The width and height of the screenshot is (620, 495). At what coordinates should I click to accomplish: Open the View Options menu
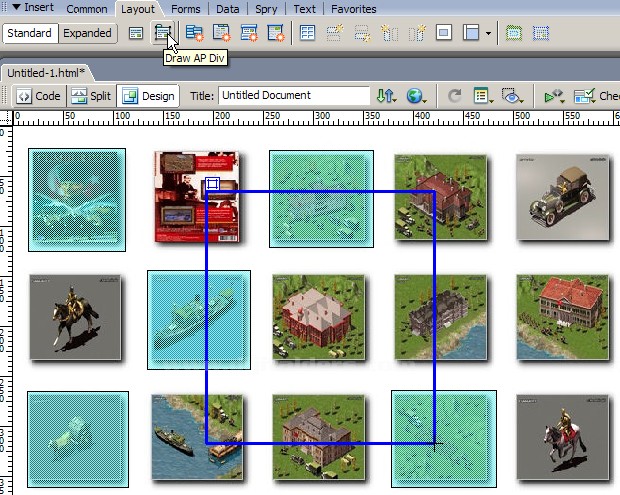coord(483,96)
